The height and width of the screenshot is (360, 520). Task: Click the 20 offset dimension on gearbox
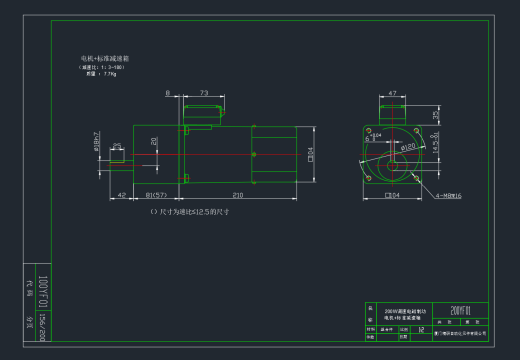tap(154, 141)
